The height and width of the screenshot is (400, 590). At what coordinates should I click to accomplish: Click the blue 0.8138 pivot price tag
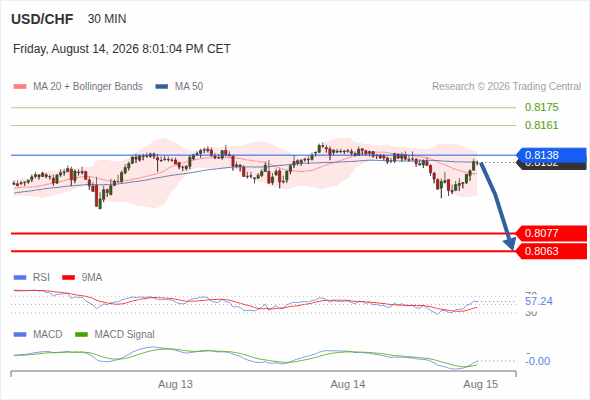[x=551, y=155]
